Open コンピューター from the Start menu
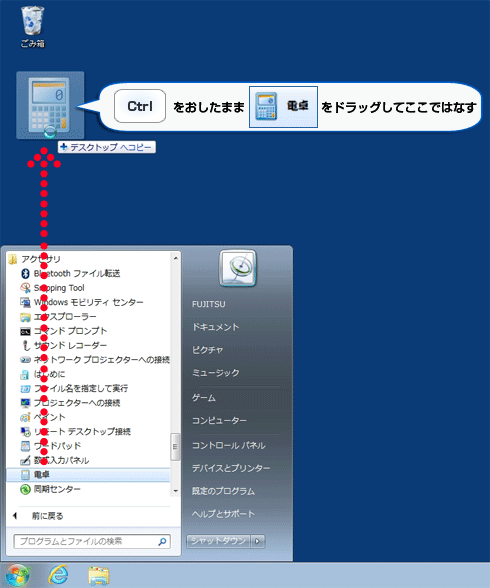Screen dimensions: 490x588 [x=219, y=420]
